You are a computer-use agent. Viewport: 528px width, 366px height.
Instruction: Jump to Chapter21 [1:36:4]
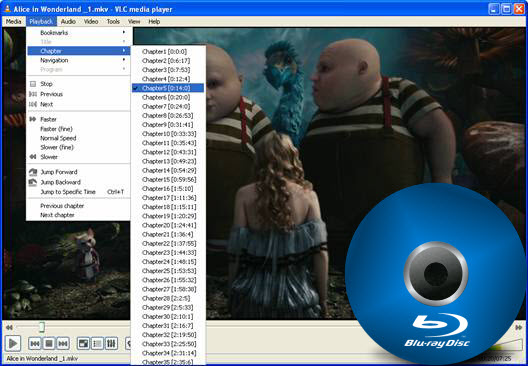click(x=168, y=234)
